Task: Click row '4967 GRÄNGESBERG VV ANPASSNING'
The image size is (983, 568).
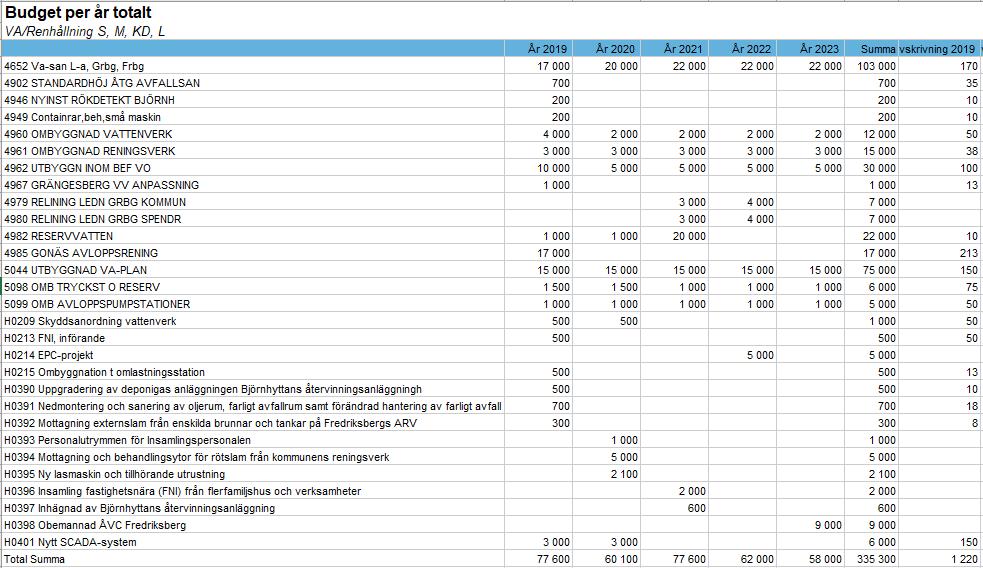Action: tap(492, 185)
